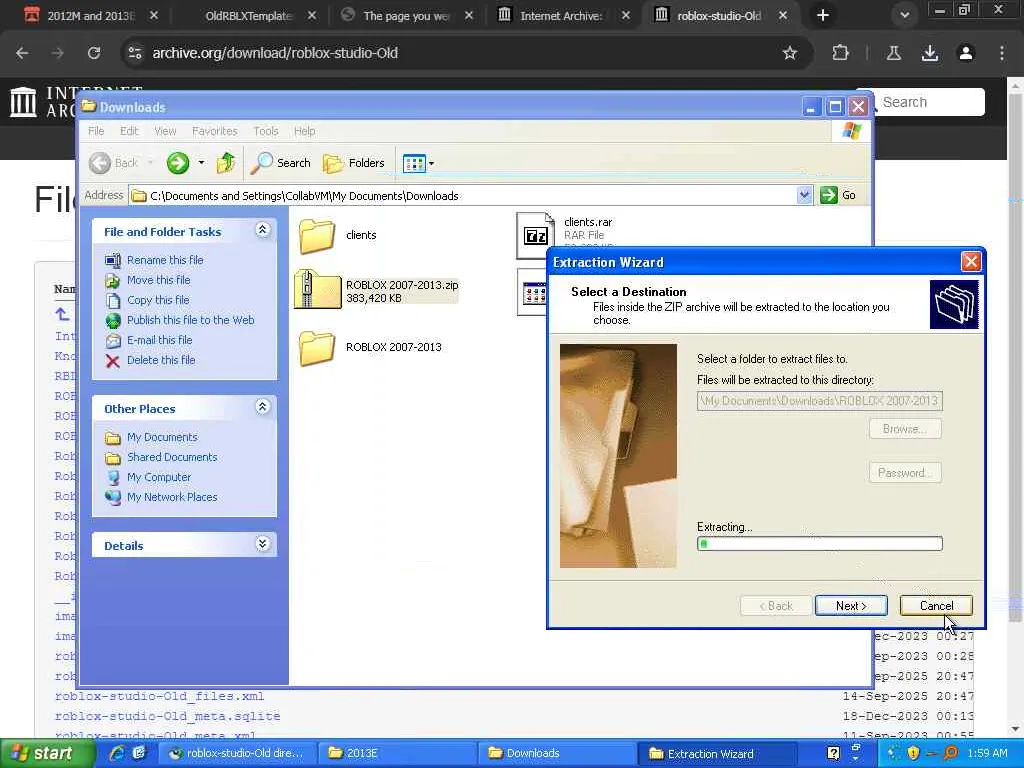The height and width of the screenshot is (768, 1024).
Task: Open the Chrome three-dot menu
Action: pyautogui.click(x=1002, y=53)
